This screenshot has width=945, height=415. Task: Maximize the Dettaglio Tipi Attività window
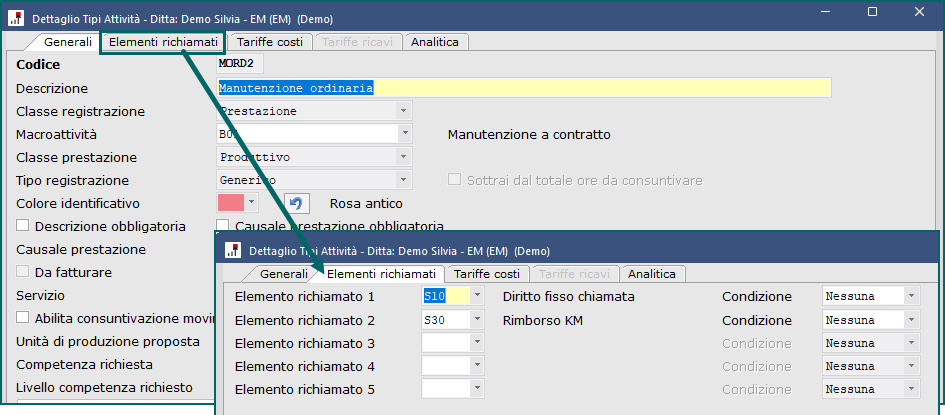tap(872, 12)
